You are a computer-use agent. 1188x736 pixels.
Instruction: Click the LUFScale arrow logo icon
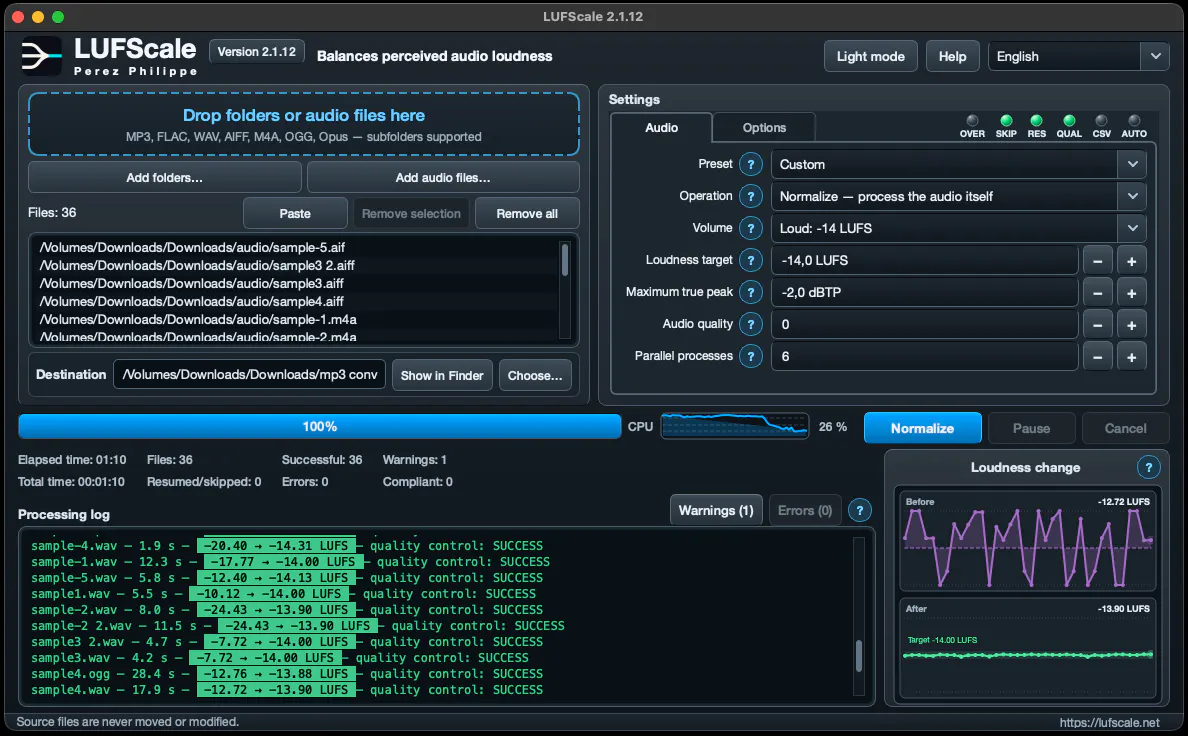click(41, 56)
